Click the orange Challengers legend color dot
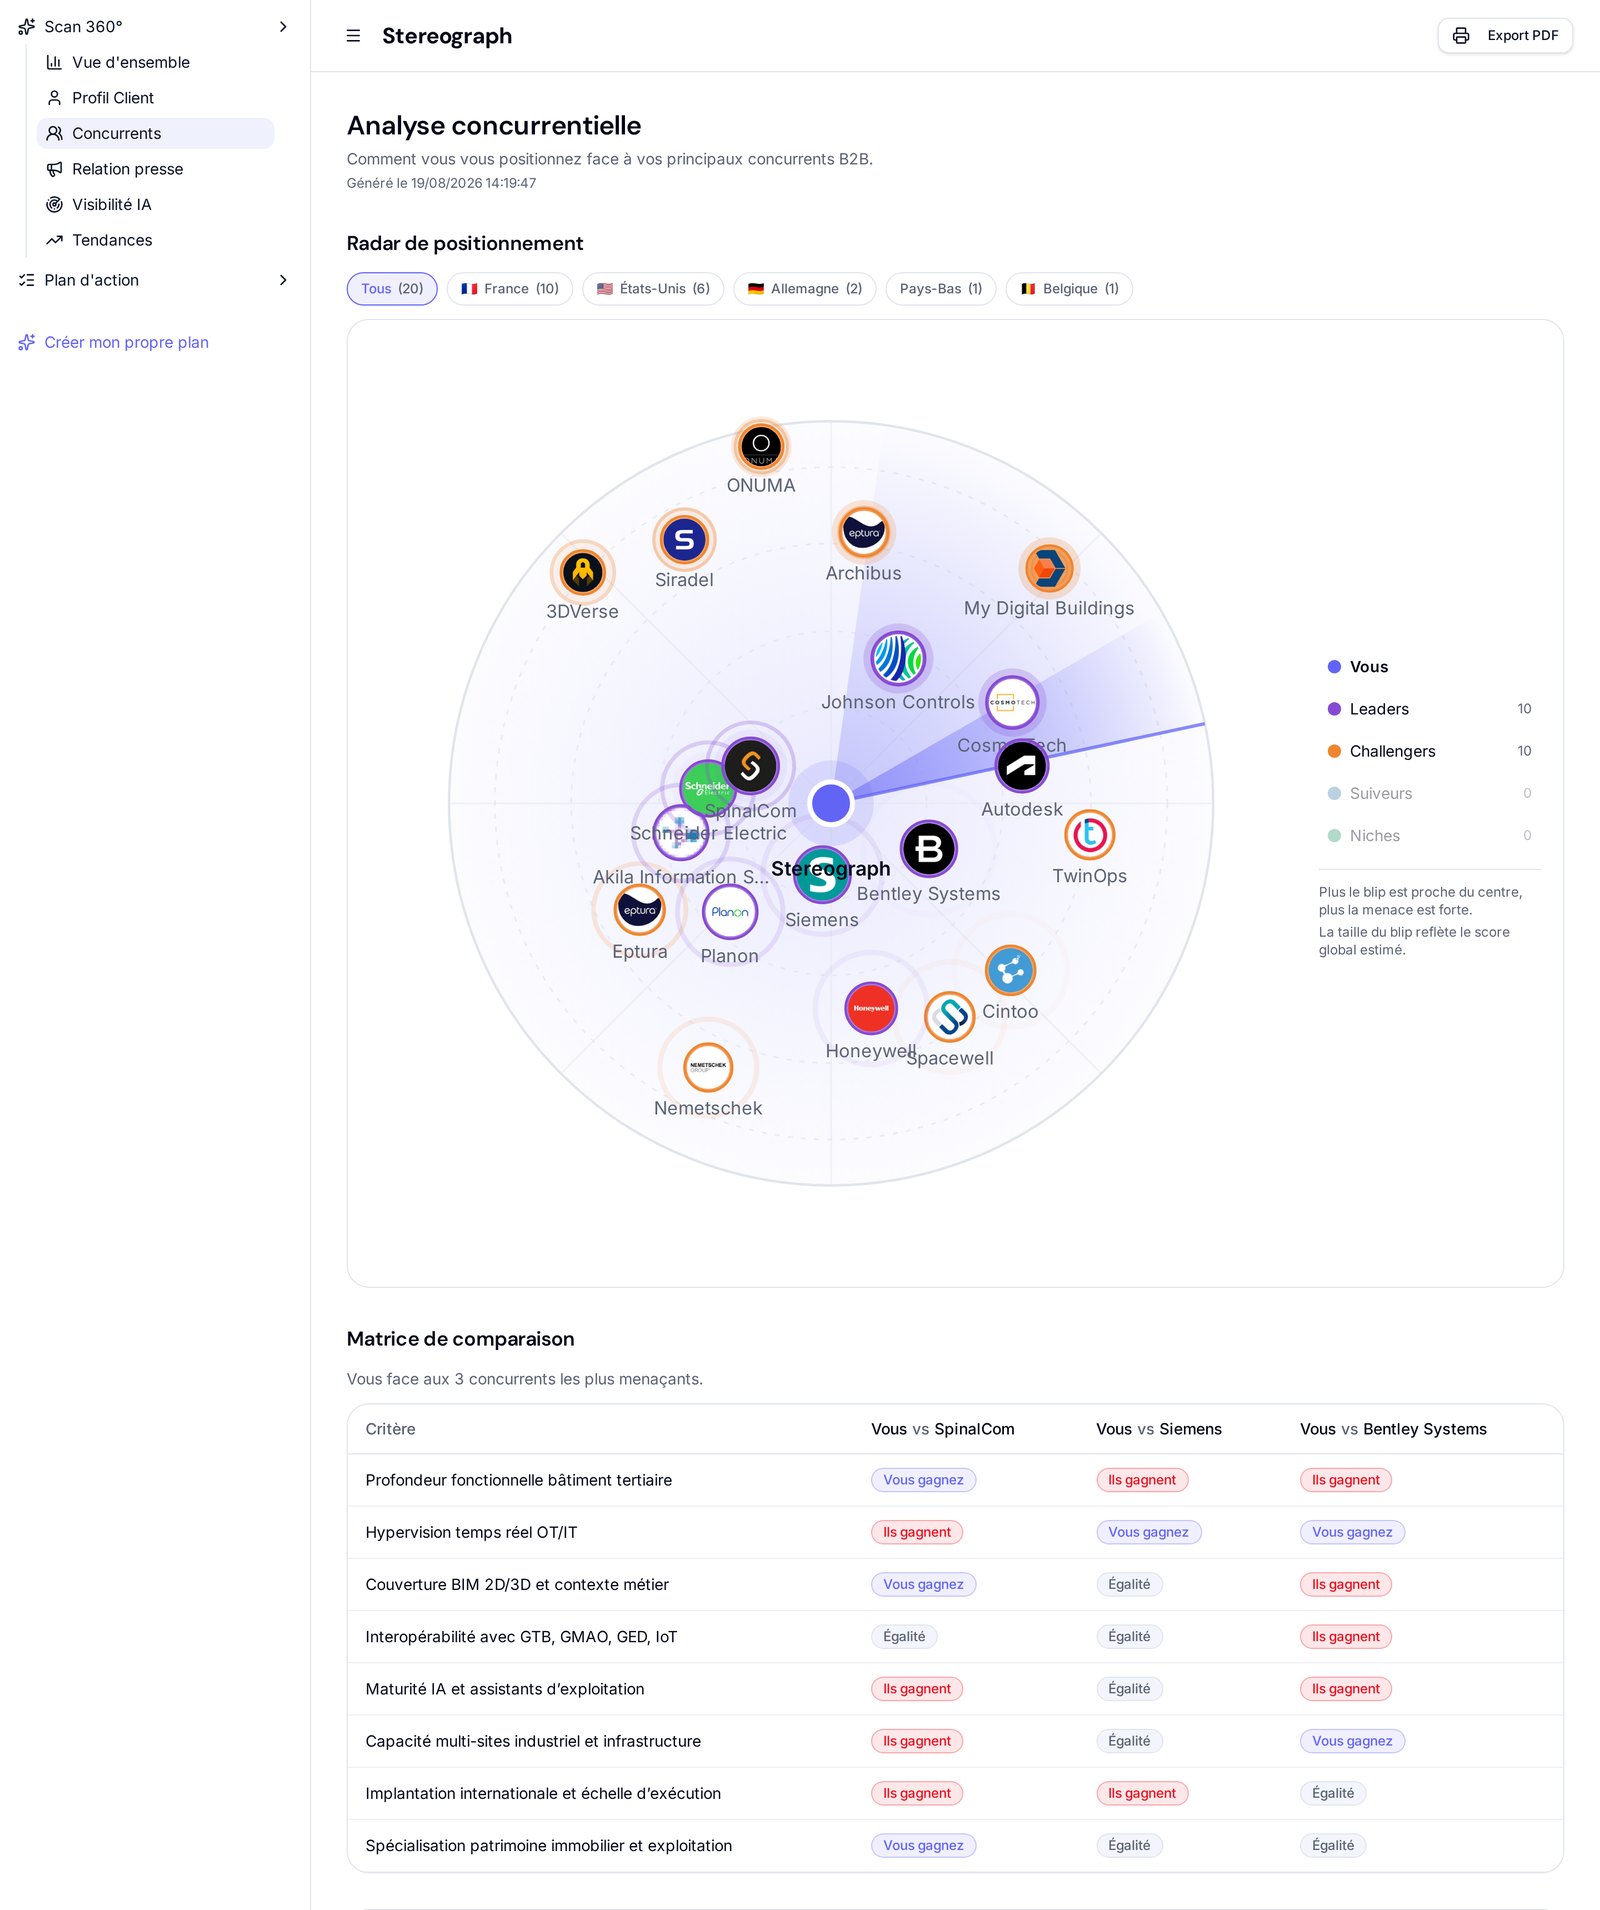The image size is (1600, 1910). click(x=1334, y=751)
